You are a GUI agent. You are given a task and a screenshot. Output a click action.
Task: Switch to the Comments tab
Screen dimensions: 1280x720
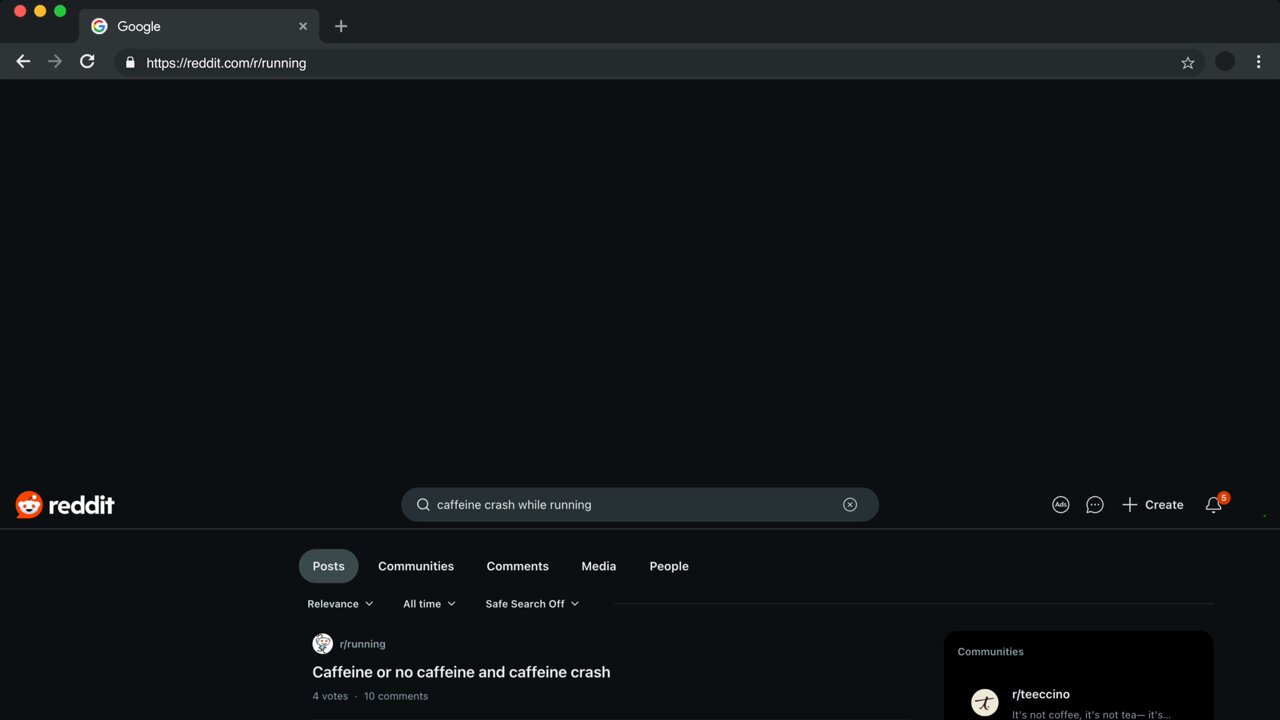(x=517, y=566)
